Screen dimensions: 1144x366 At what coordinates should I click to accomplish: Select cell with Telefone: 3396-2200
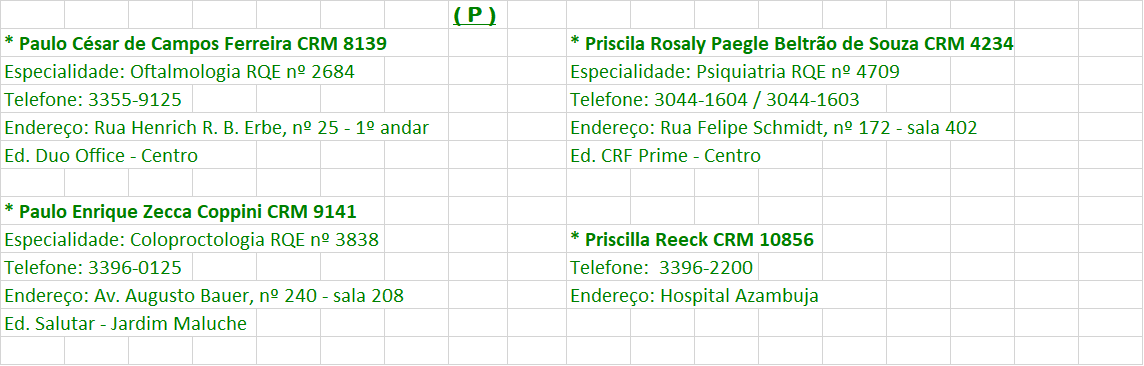(x=661, y=268)
